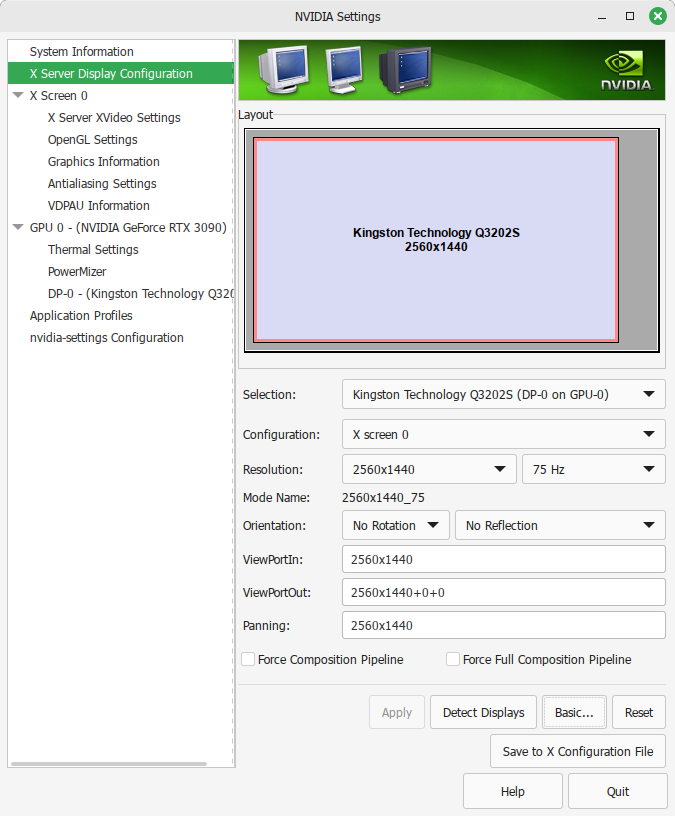Click the Reset button
Viewport: 675px width, 816px height.
pos(639,712)
